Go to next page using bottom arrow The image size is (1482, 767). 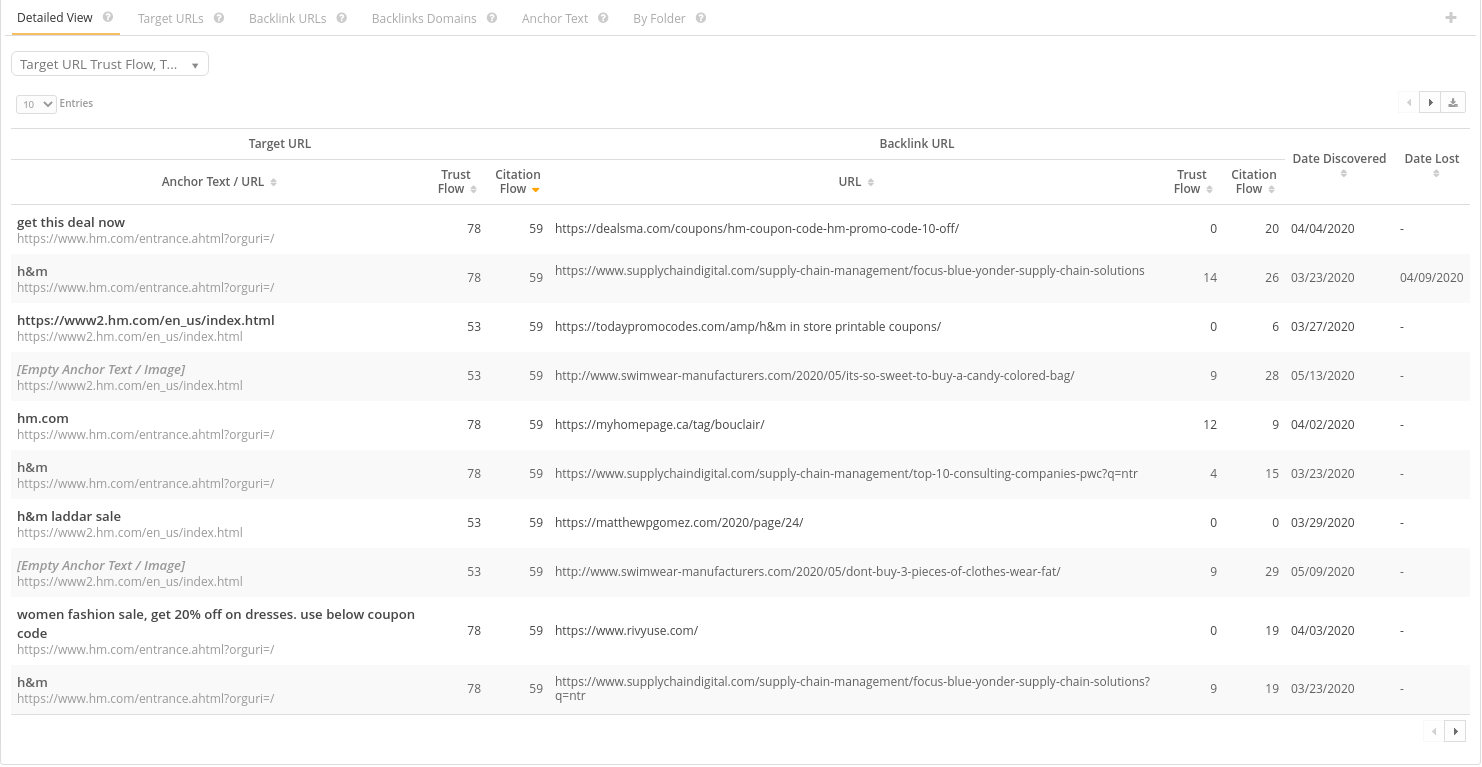pyautogui.click(x=1455, y=731)
